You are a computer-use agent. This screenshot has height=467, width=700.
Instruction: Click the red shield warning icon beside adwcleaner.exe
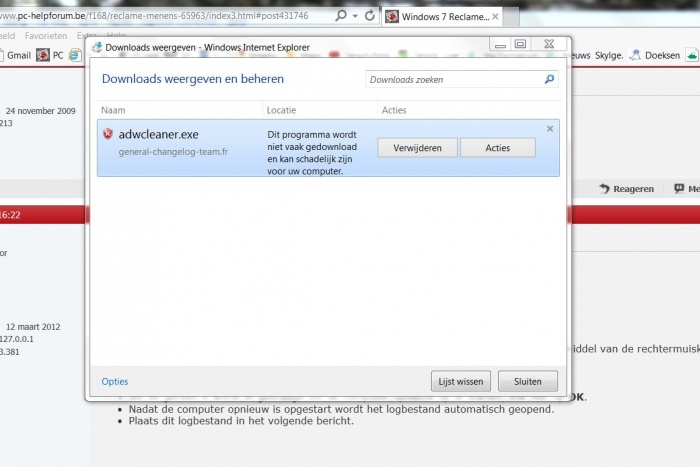[x=108, y=133]
